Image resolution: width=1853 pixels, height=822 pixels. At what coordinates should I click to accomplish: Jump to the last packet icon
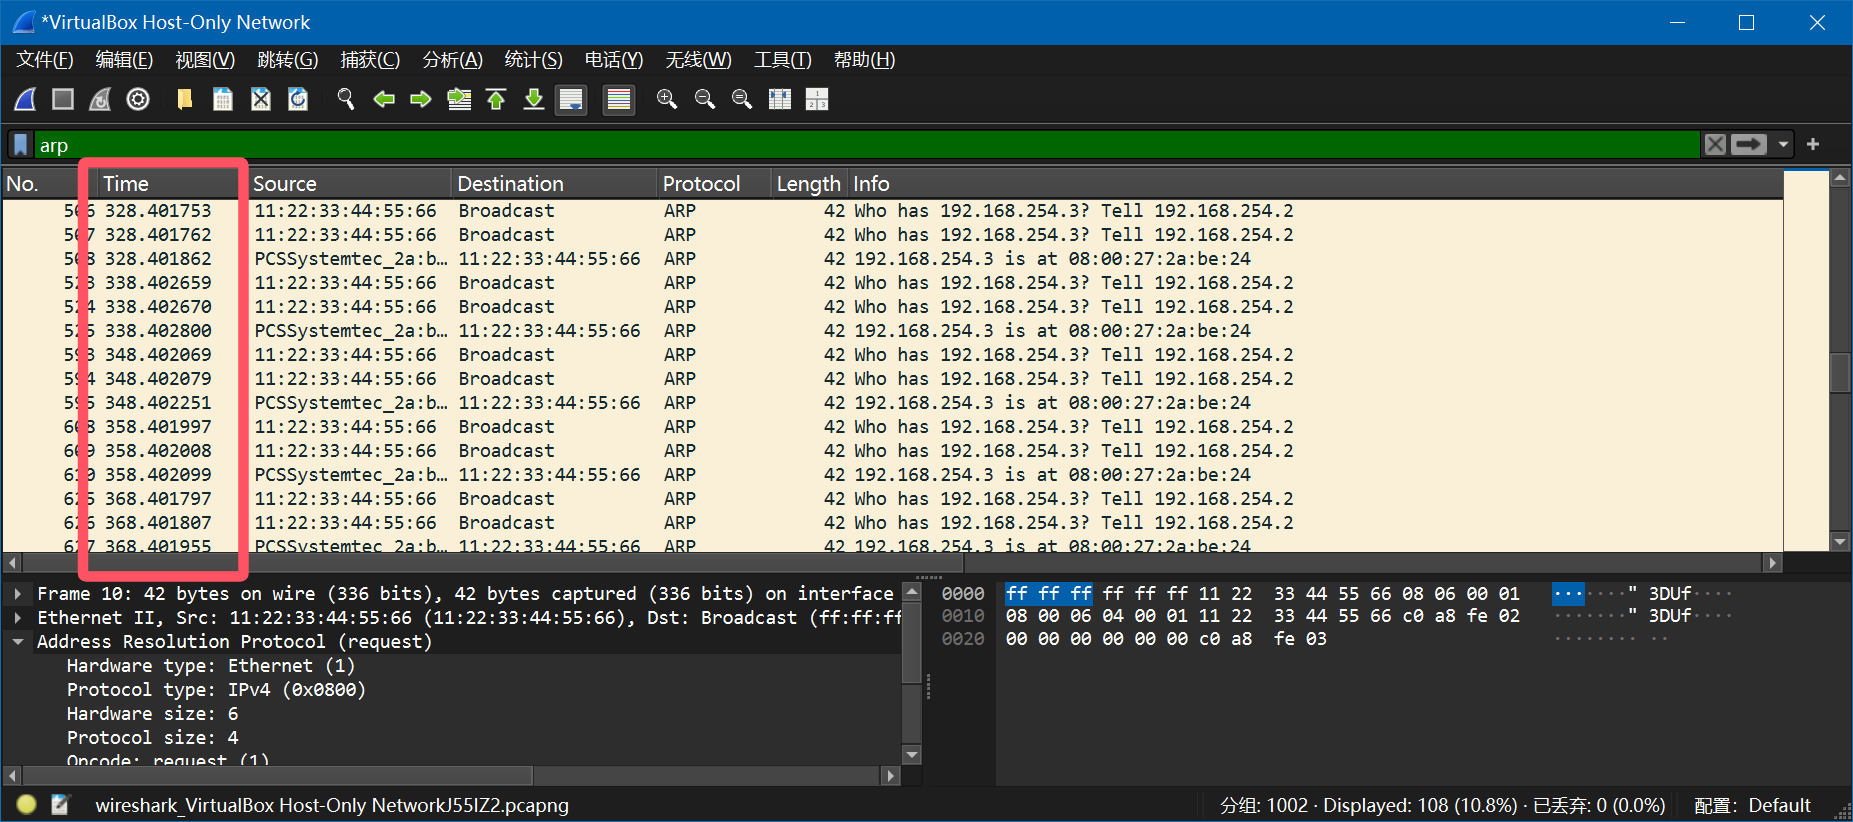[534, 99]
